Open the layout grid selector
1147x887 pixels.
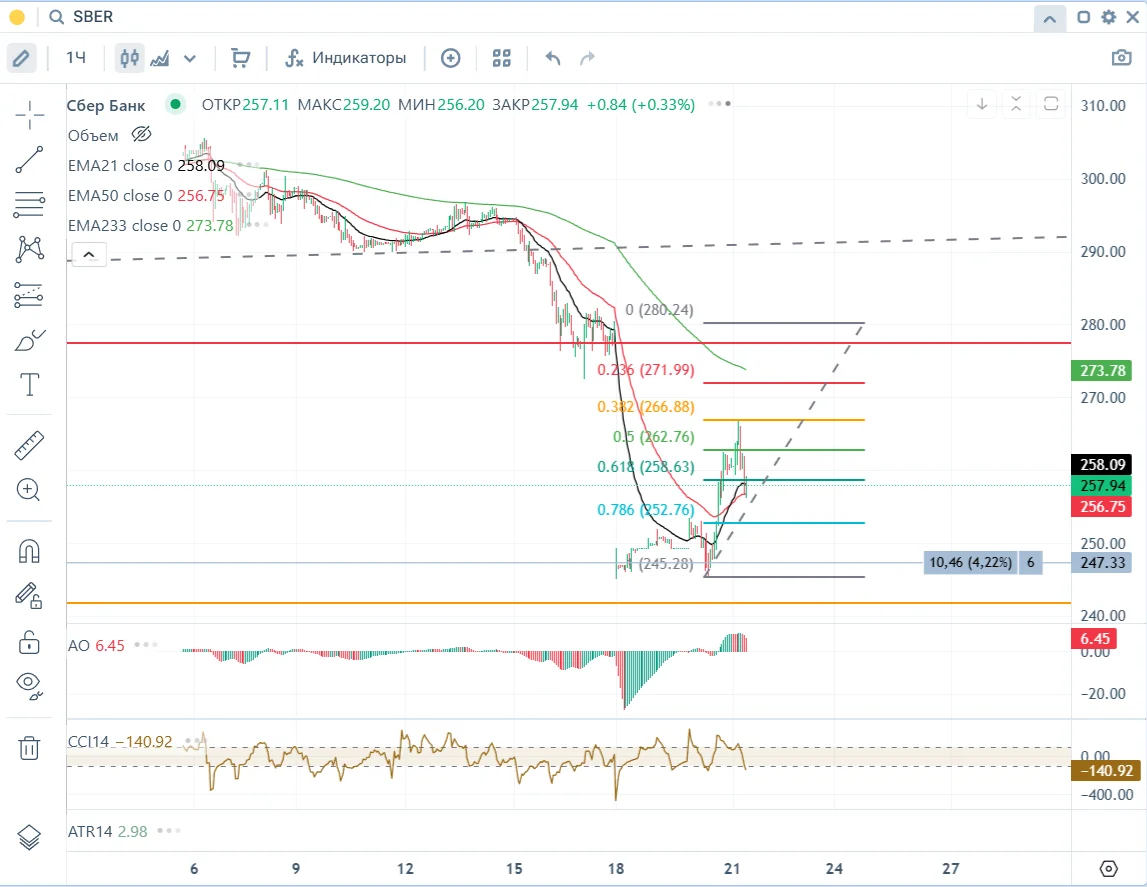pyautogui.click(x=502, y=58)
